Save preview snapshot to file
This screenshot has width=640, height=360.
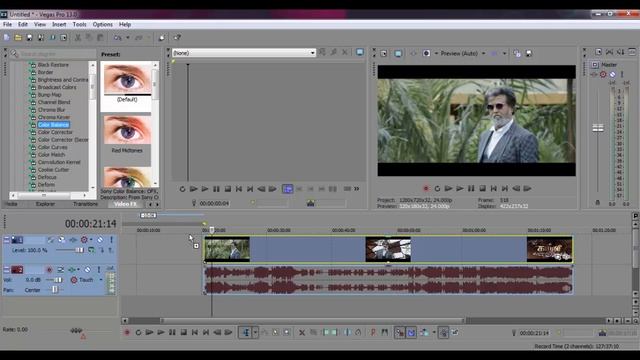pyautogui.click(x=529, y=53)
